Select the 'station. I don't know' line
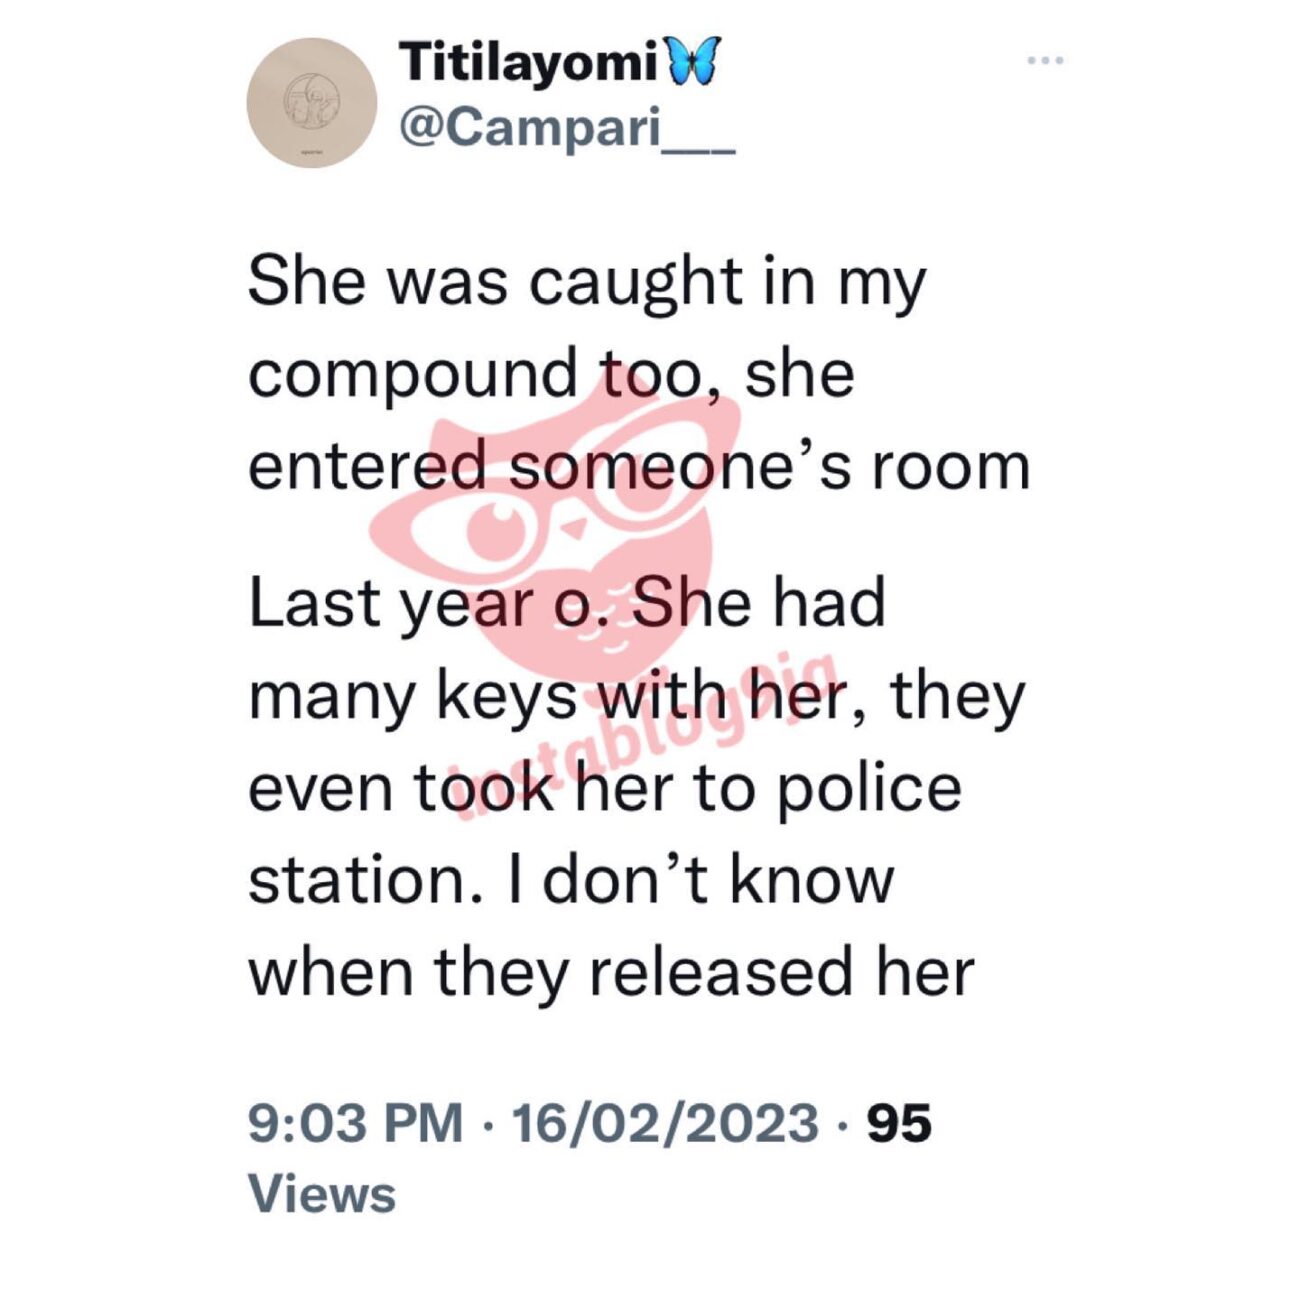 570,880
